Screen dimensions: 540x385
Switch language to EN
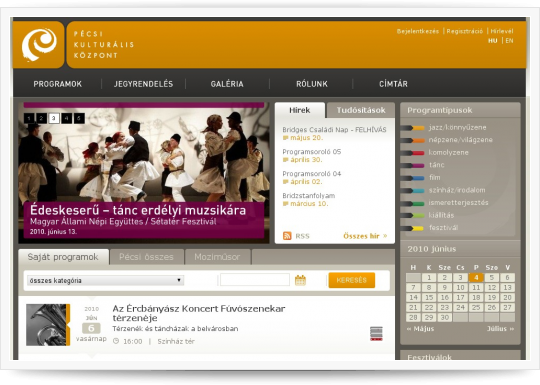(x=509, y=41)
